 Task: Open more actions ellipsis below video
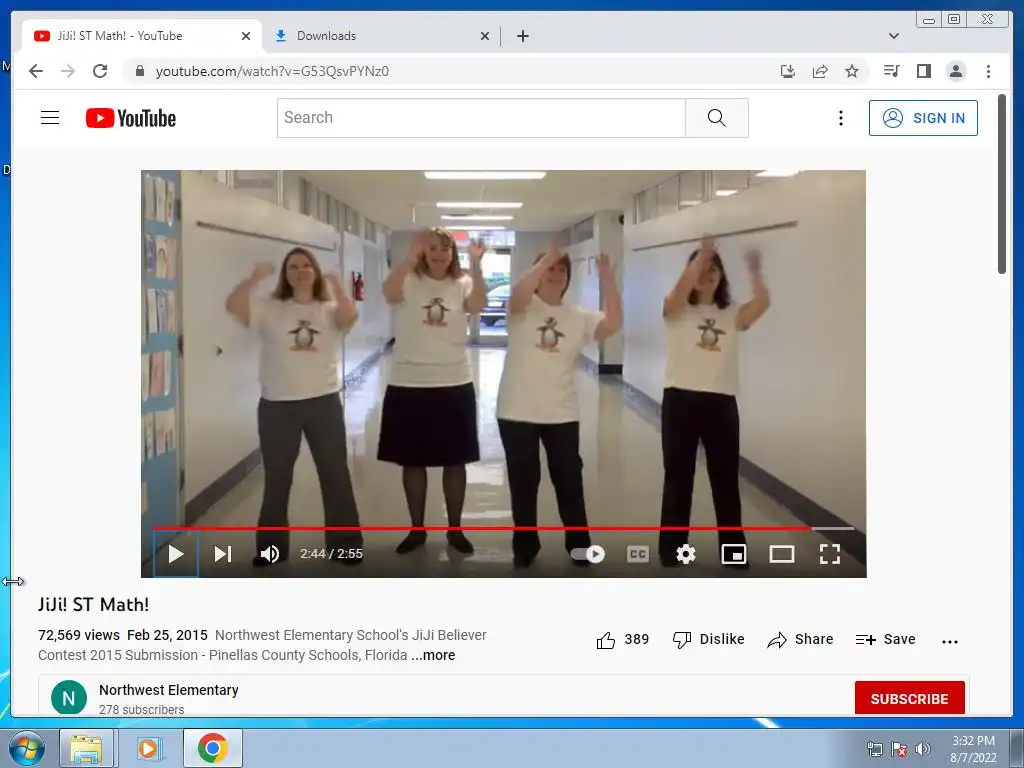[950, 641]
